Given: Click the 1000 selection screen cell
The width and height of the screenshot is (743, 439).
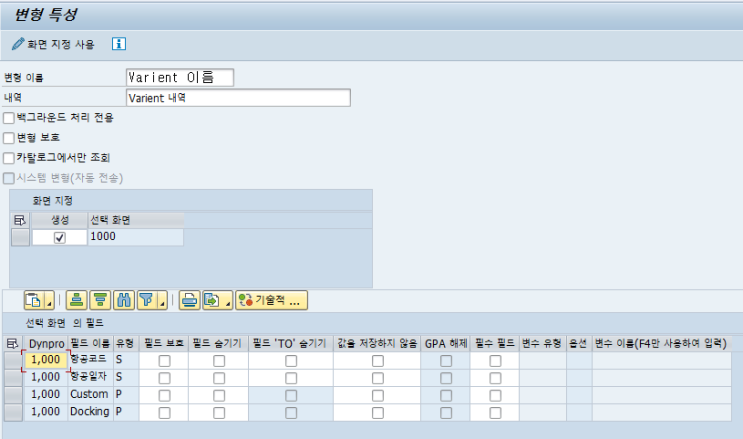Looking at the screenshot, I should coord(136,237).
